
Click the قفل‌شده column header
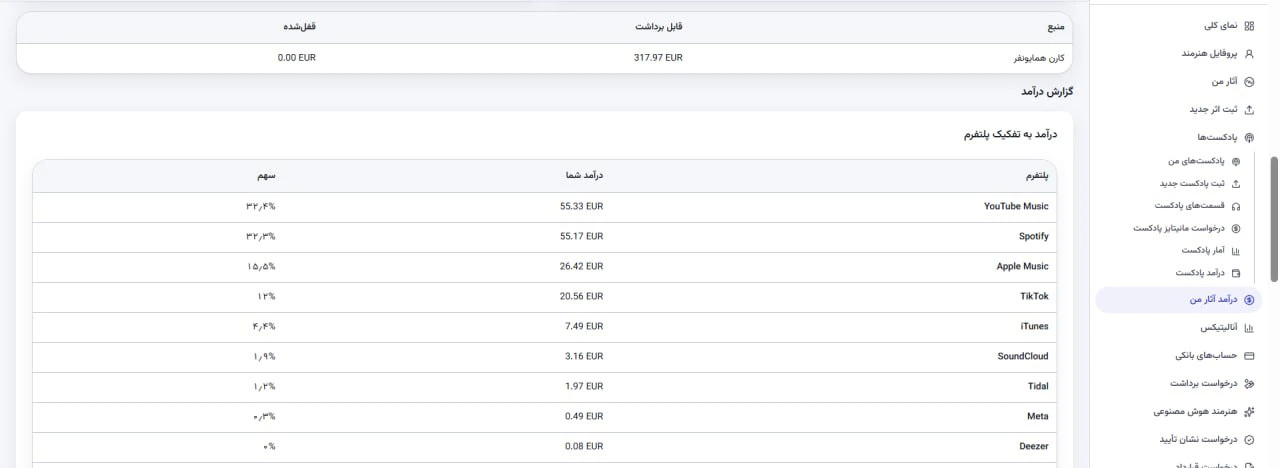pyautogui.click(x=298, y=27)
